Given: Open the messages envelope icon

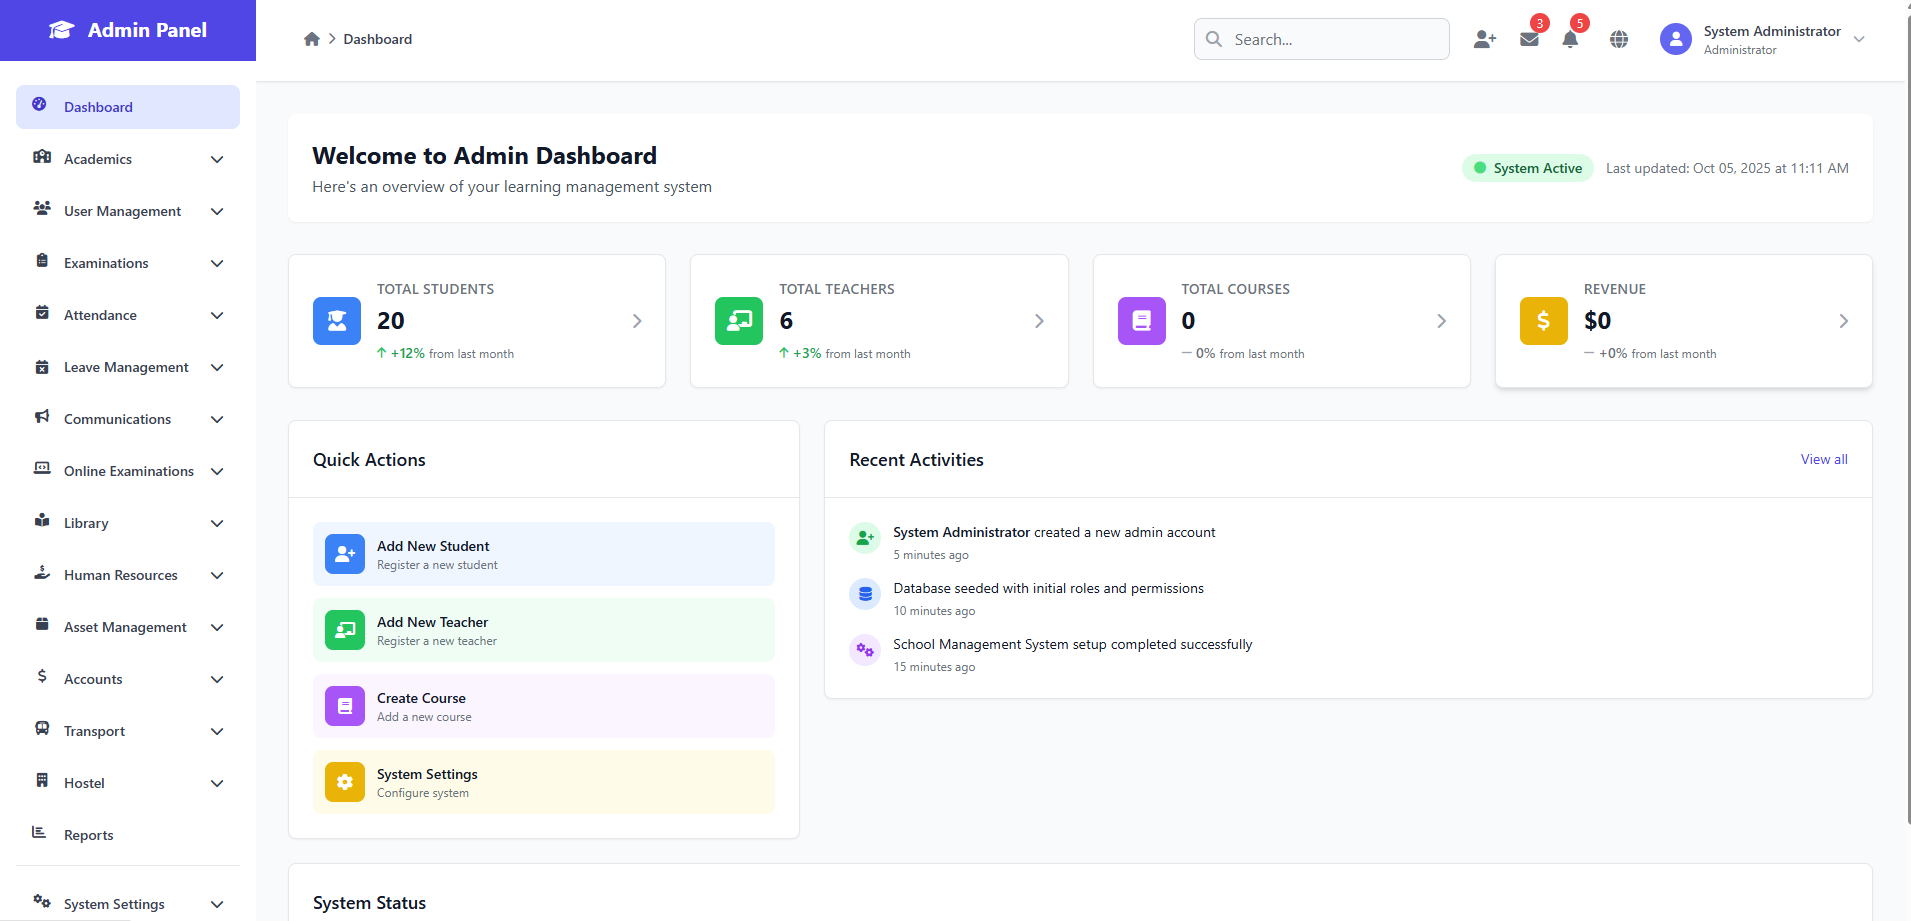Looking at the screenshot, I should pos(1529,39).
